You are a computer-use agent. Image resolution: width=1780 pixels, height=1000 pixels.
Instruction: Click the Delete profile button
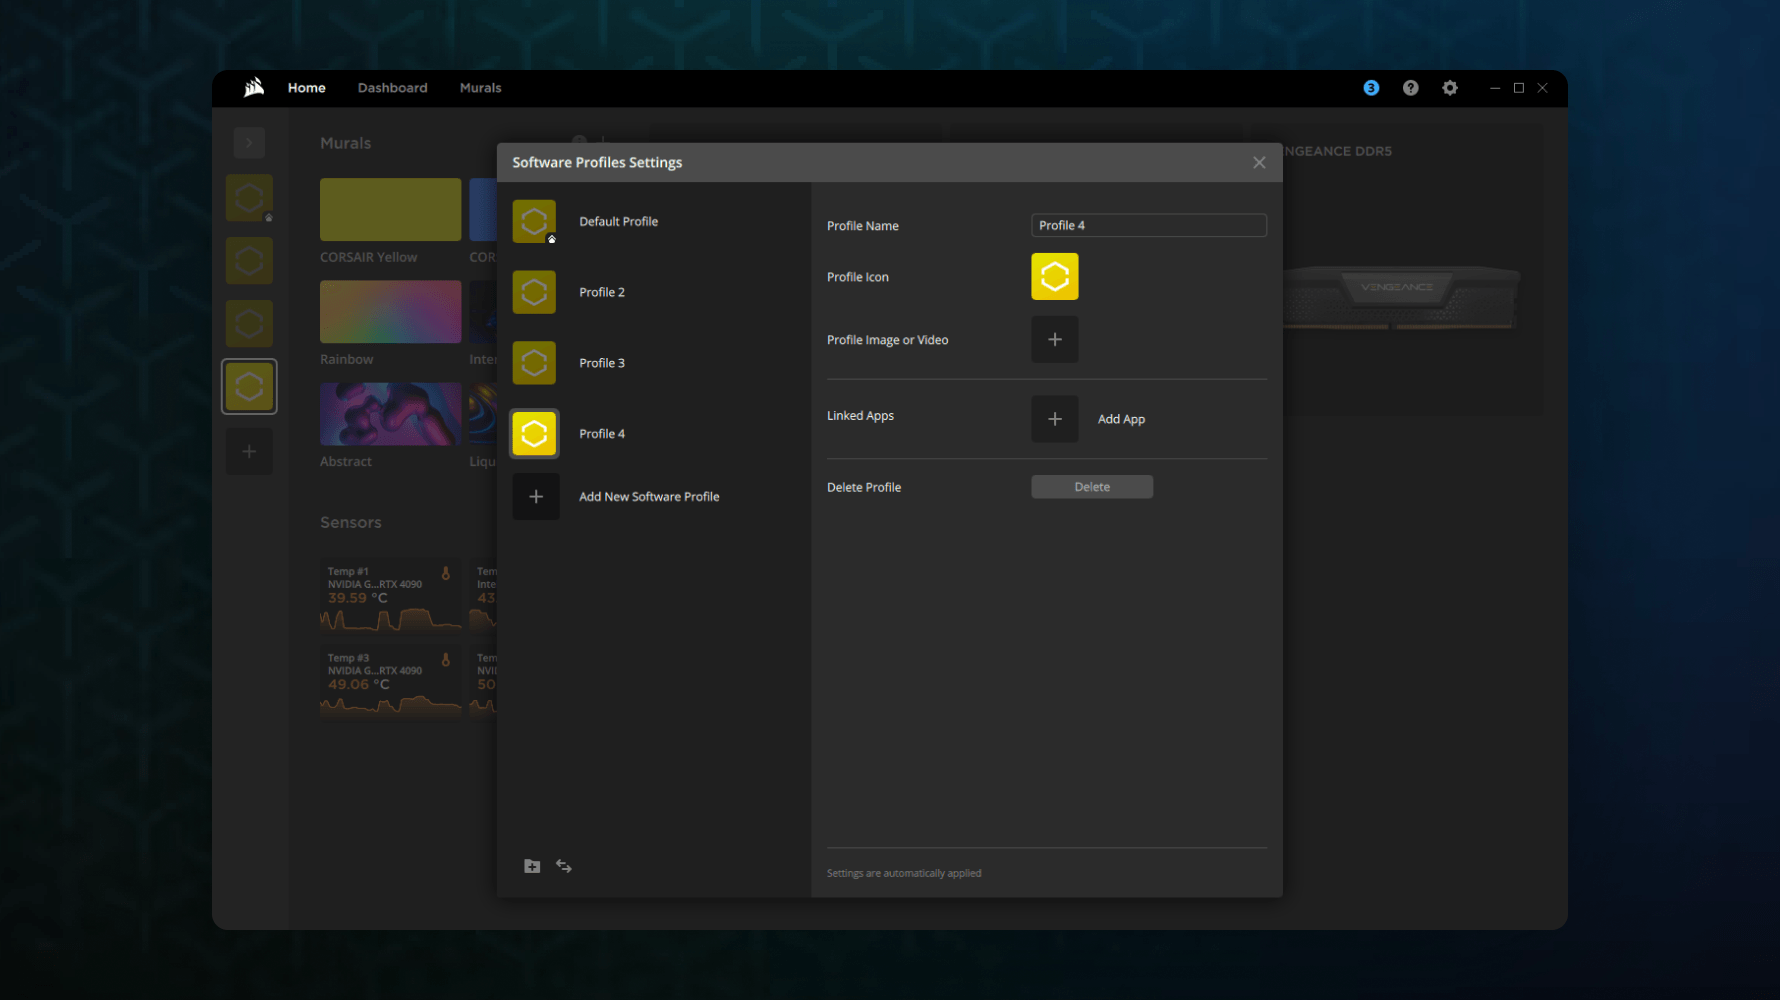pos(1092,487)
